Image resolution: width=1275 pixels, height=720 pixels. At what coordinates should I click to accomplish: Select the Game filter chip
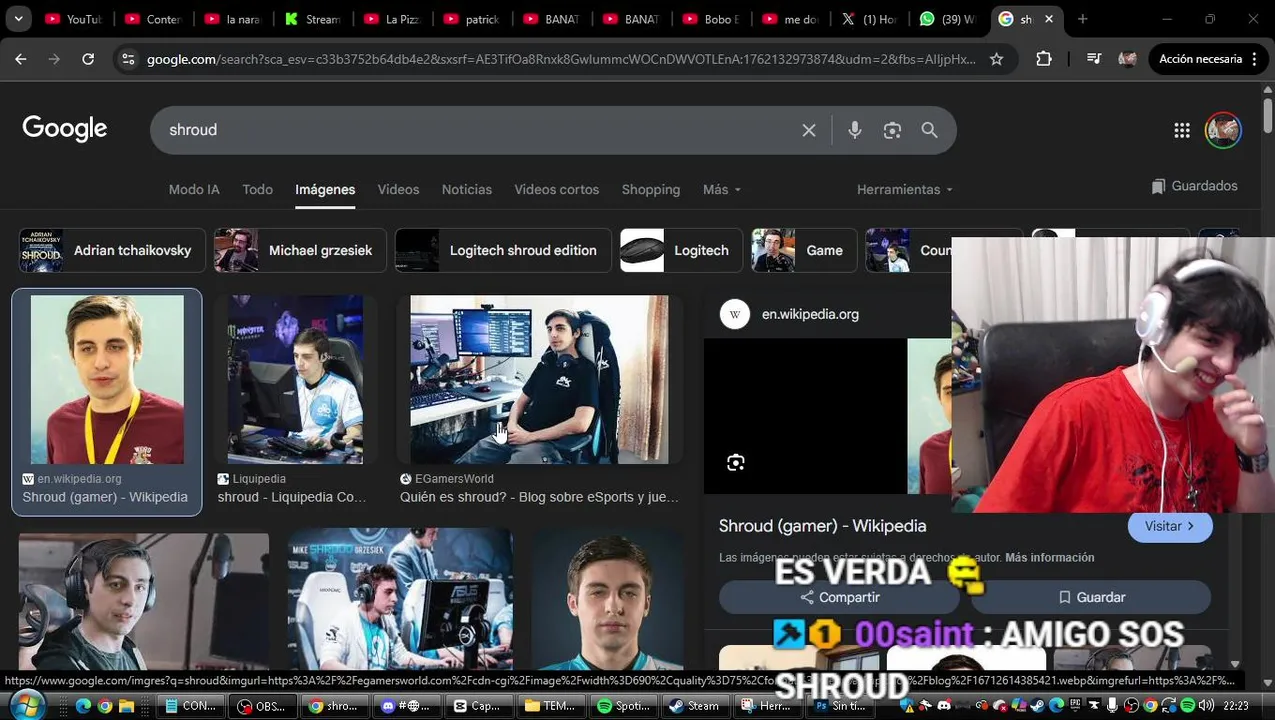[x=804, y=250]
